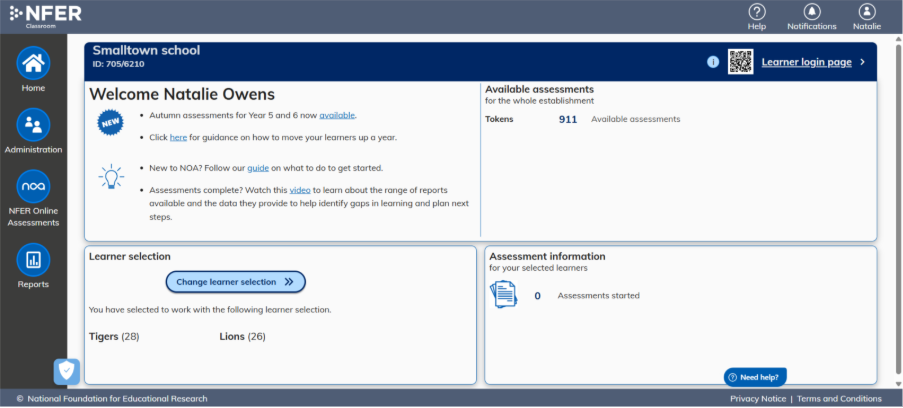Click the 'Assessment information' heading
Screen dimensions: 903x408
coord(547,256)
